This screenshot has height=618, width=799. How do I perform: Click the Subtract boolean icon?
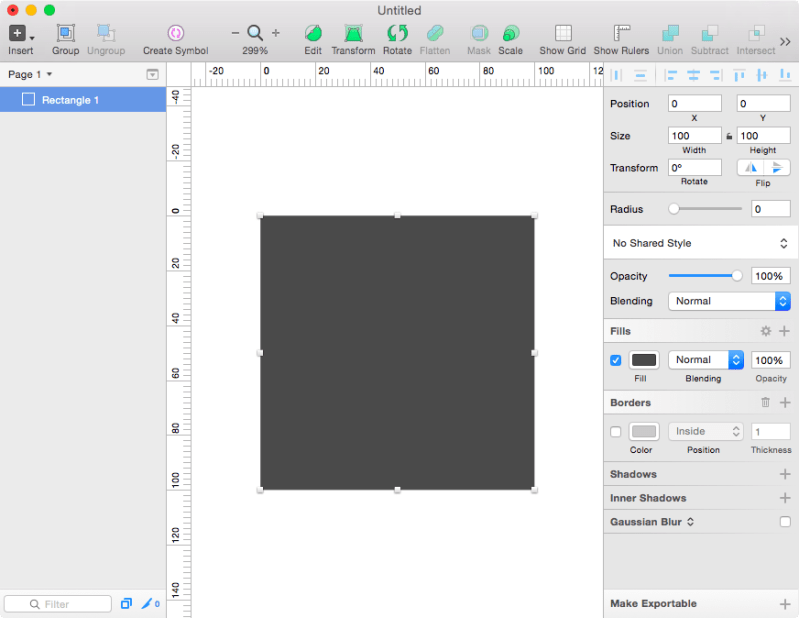point(709,33)
